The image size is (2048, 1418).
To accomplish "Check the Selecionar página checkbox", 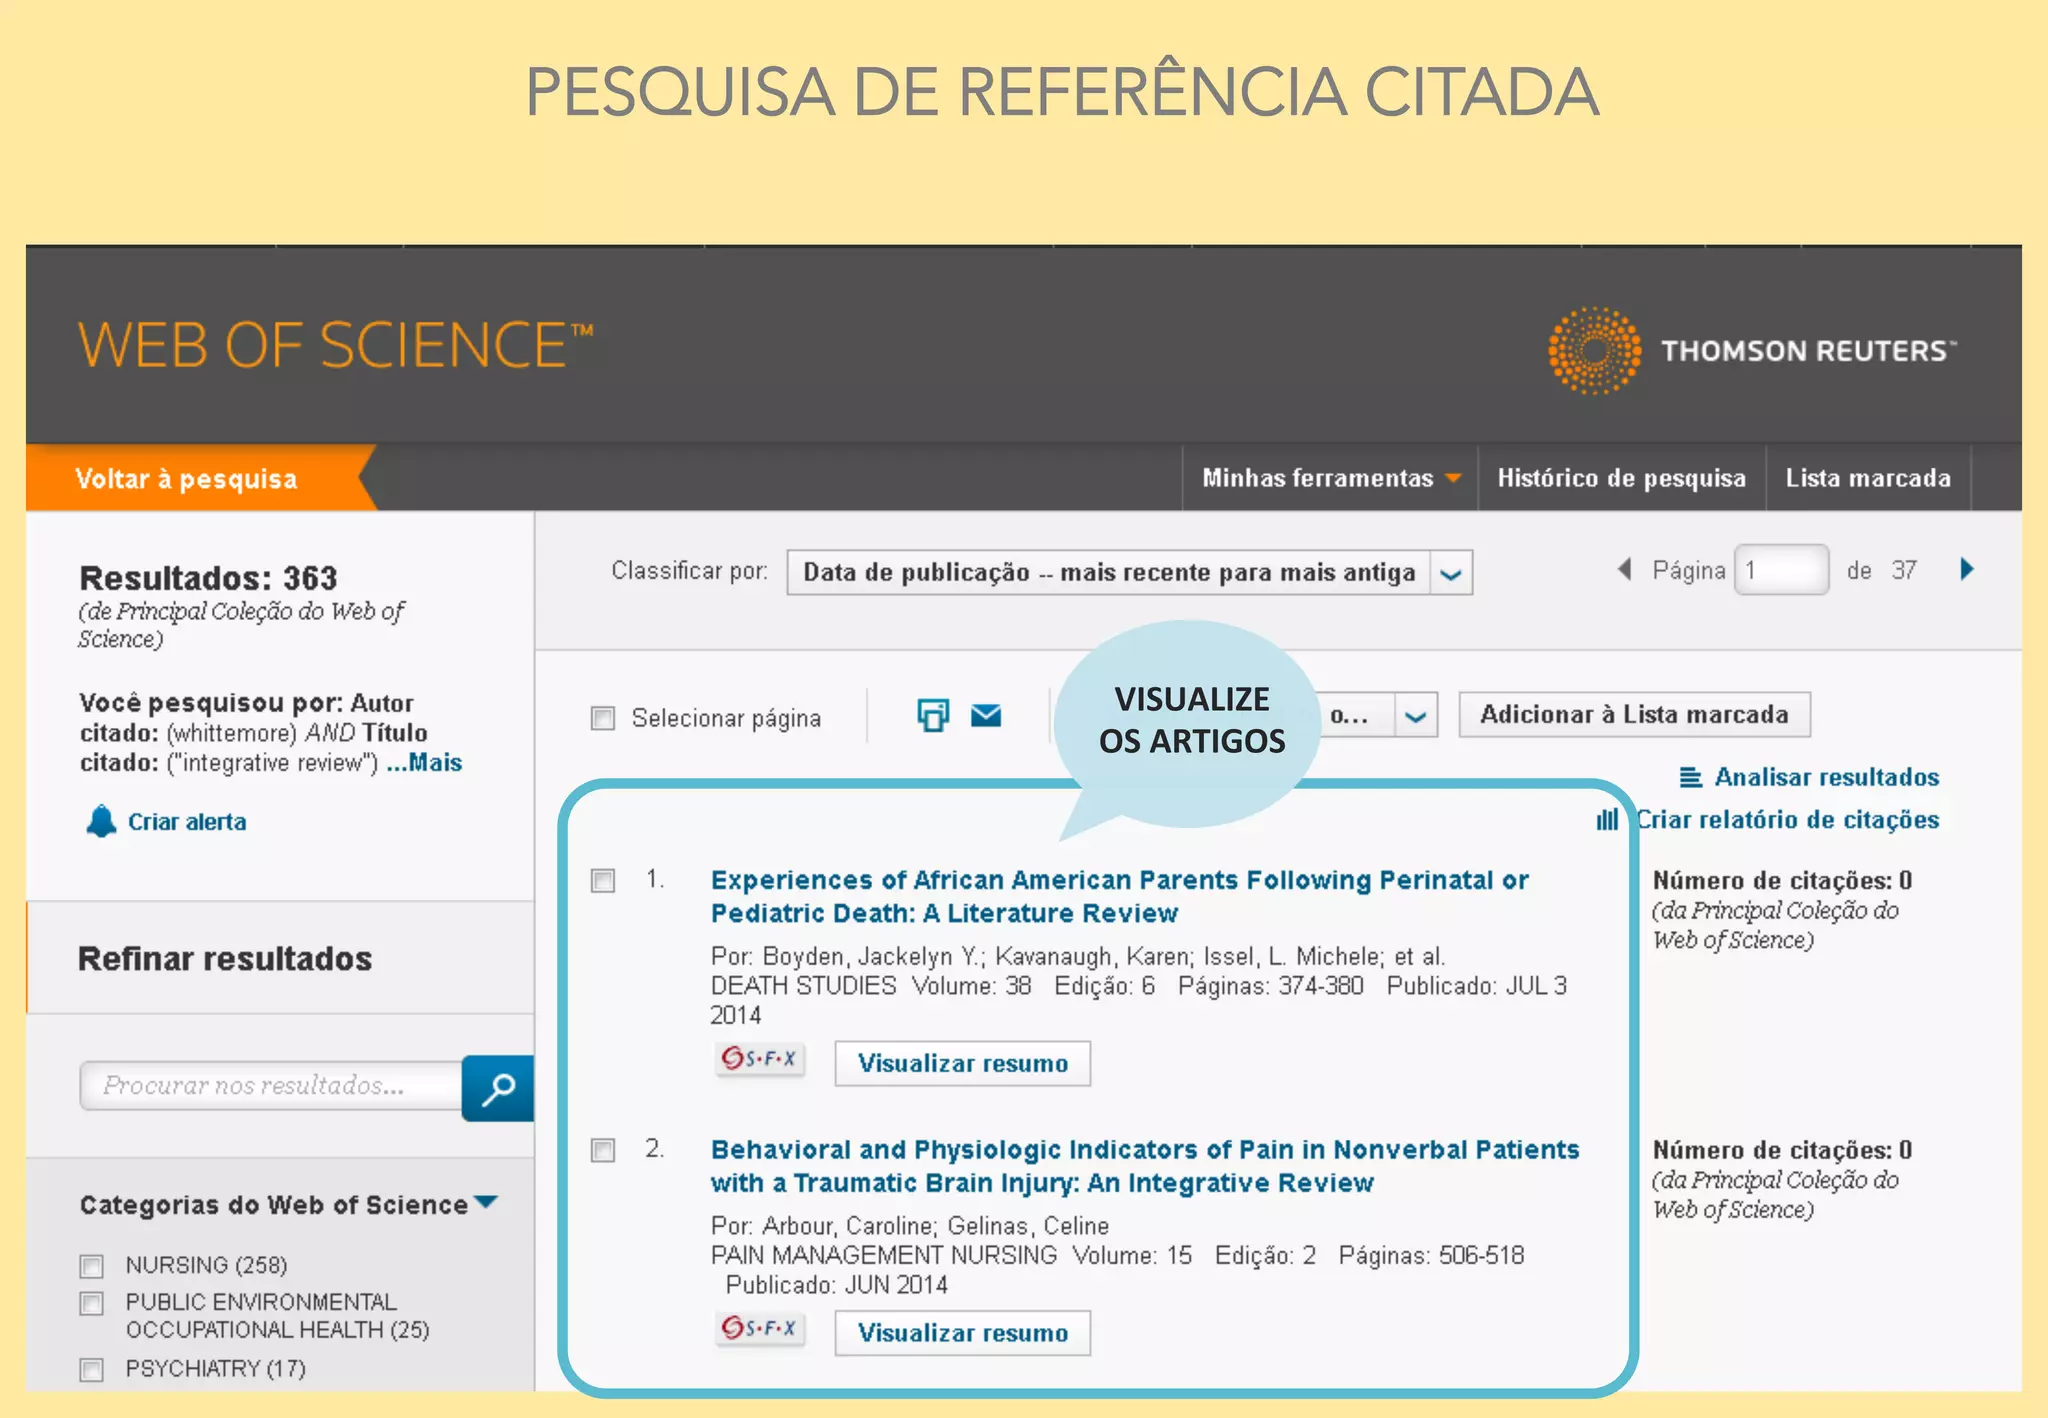I will [x=603, y=718].
